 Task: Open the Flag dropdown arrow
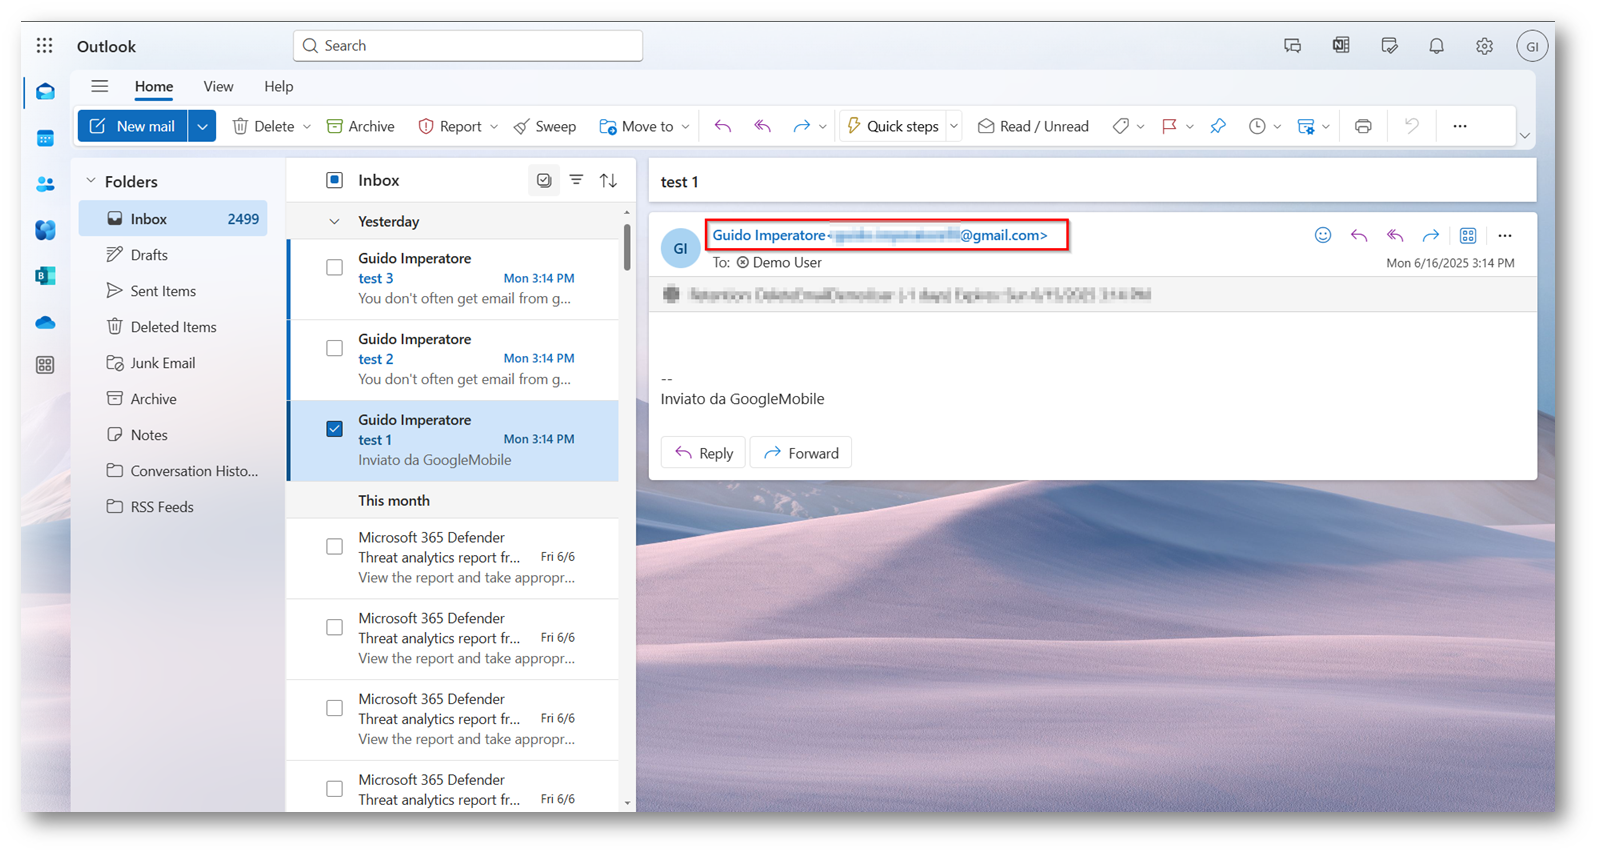tap(1189, 126)
